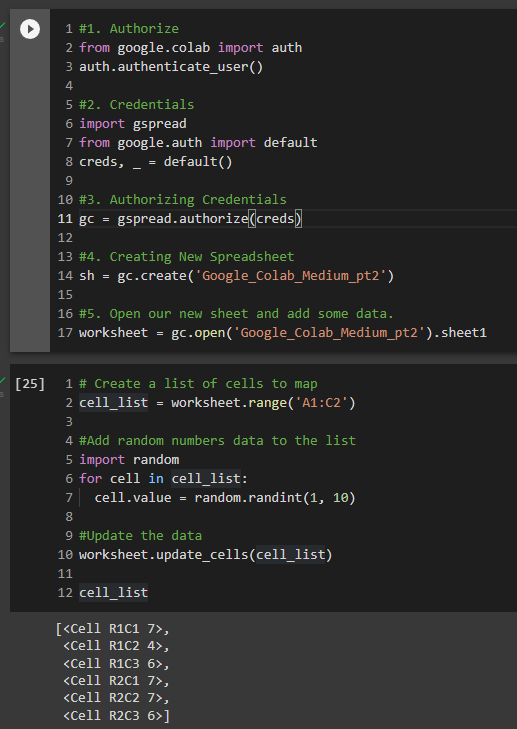Click '#4. Creating New Spreadsheet' comment
Viewport: 517px width, 729px height.
click(x=186, y=257)
